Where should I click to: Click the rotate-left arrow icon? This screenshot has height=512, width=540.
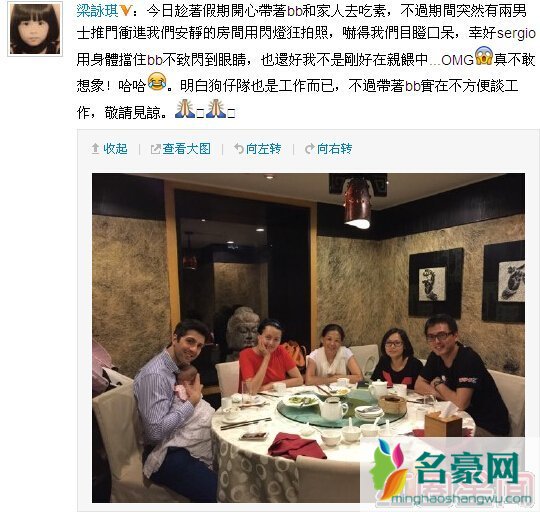pyautogui.click(x=239, y=149)
